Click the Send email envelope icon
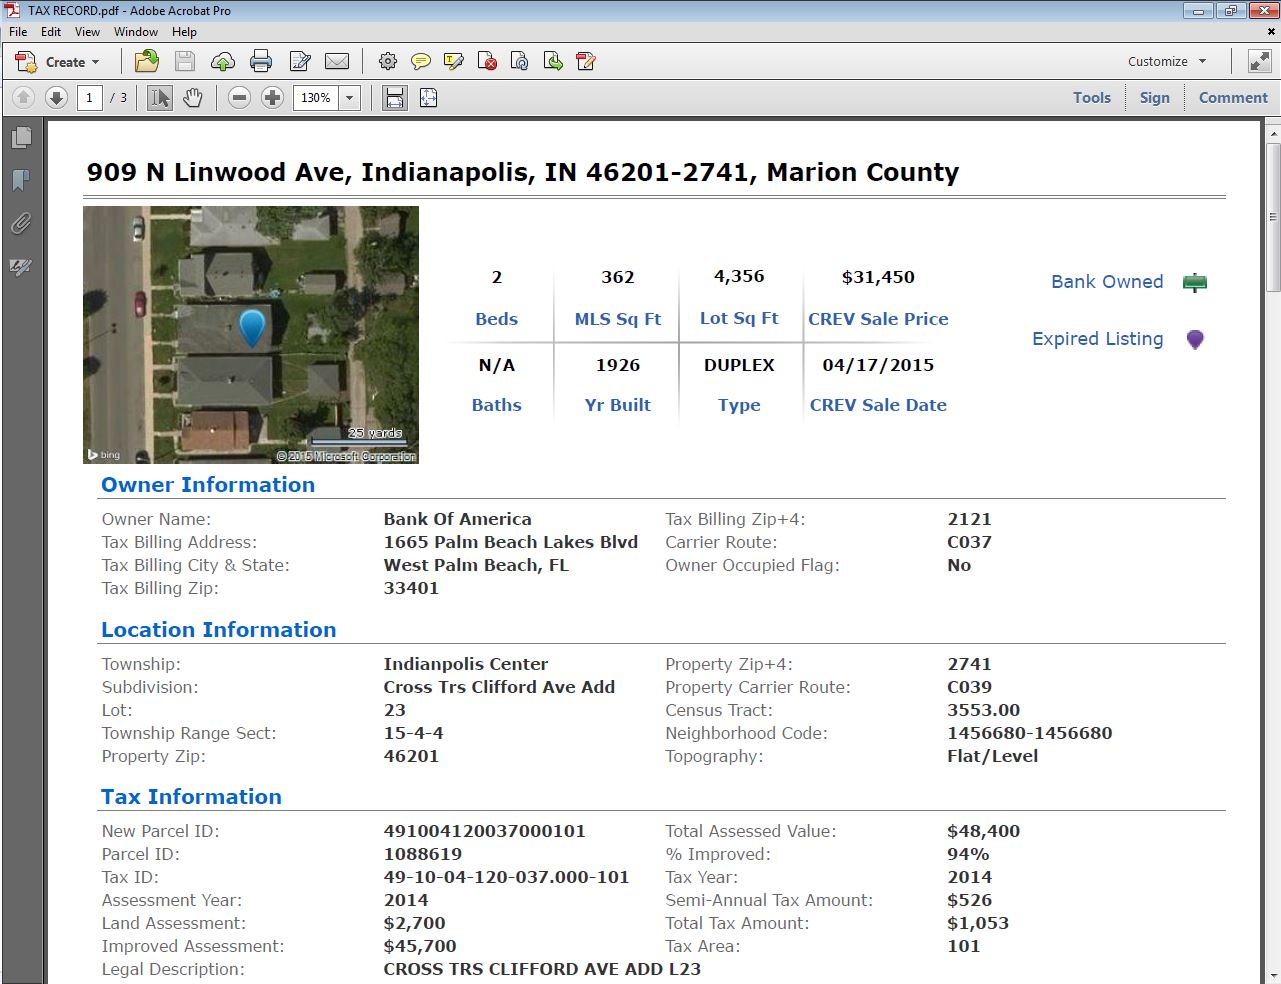This screenshot has width=1281, height=984. 338,62
